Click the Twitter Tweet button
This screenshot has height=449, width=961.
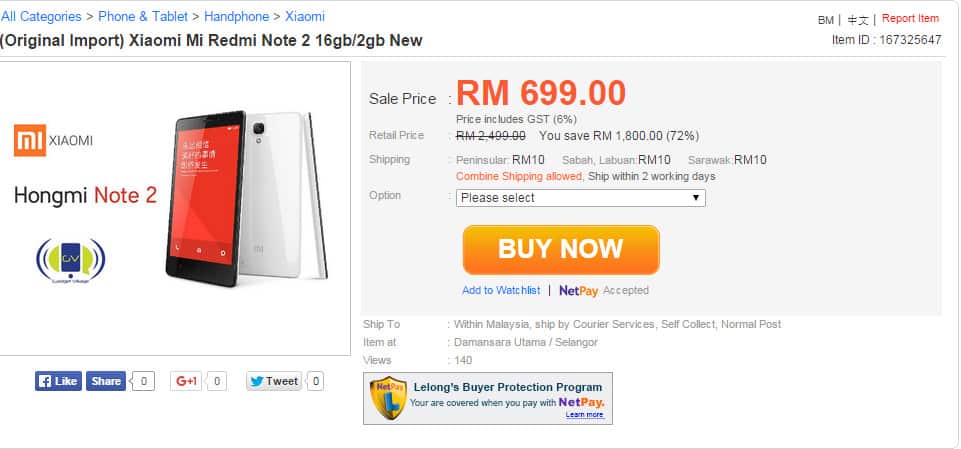click(274, 381)
